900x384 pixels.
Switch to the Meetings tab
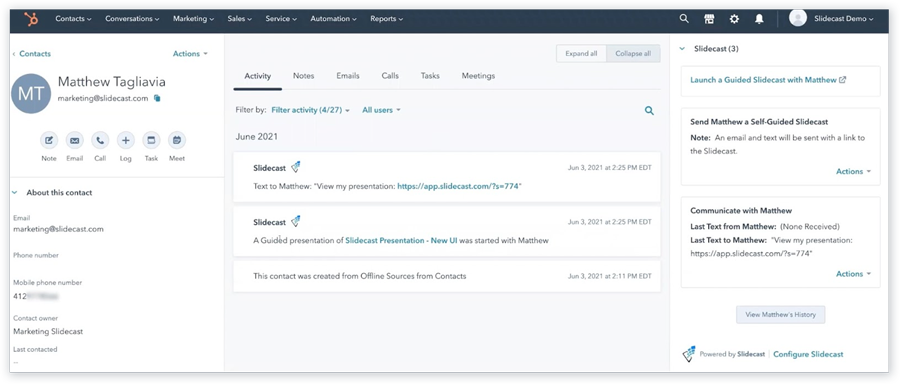pyautogui.click(x=478, y=76)
